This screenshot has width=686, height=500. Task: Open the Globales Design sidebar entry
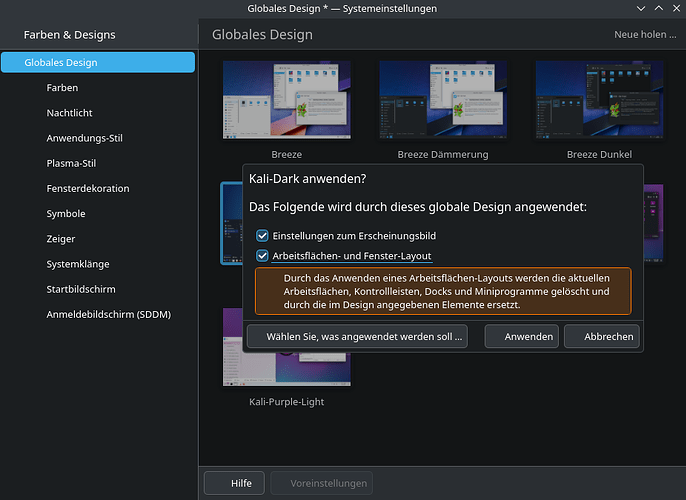[98, 63]
